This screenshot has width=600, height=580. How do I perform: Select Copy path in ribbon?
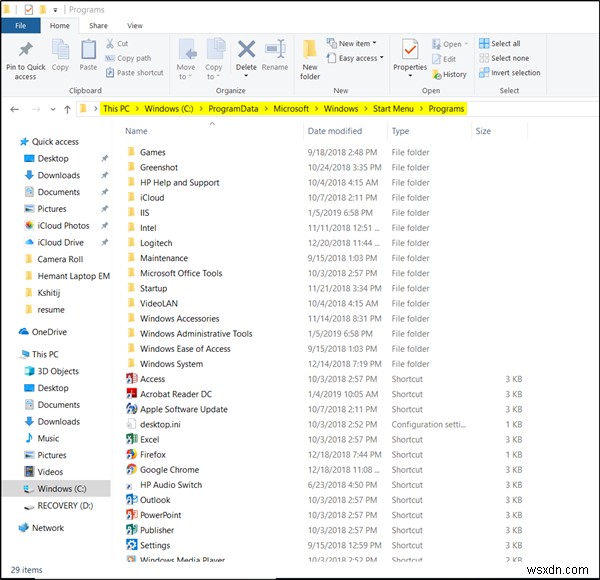(x=128, y=58)
